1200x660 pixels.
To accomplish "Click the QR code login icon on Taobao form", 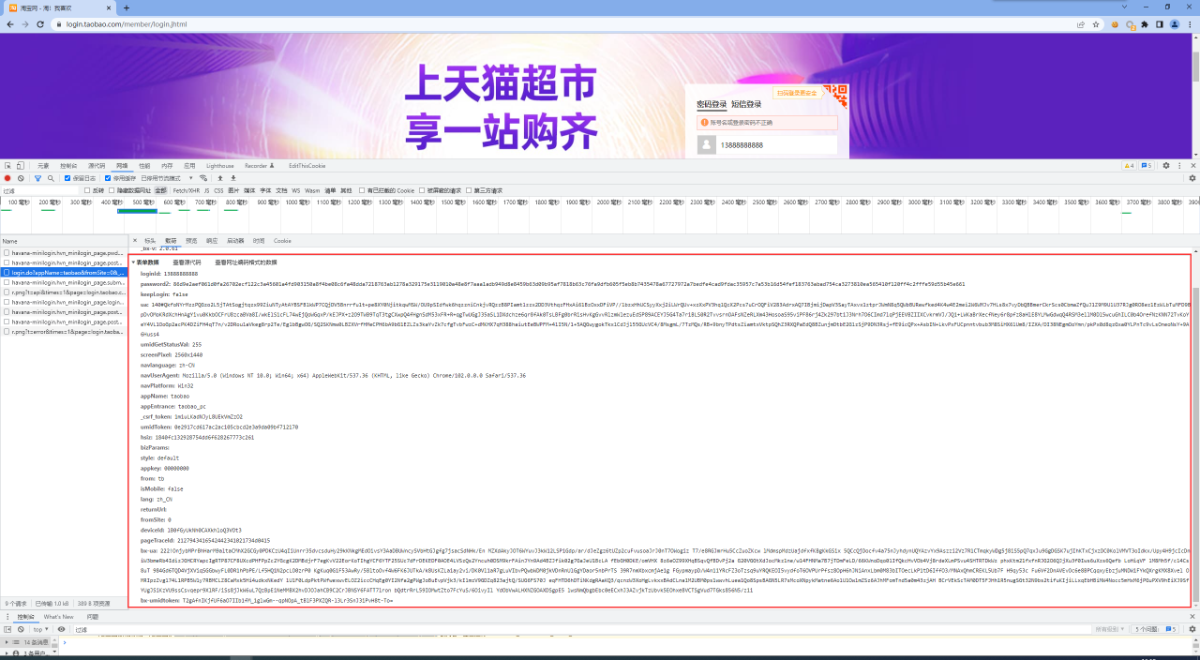I will tap(836, 95).
